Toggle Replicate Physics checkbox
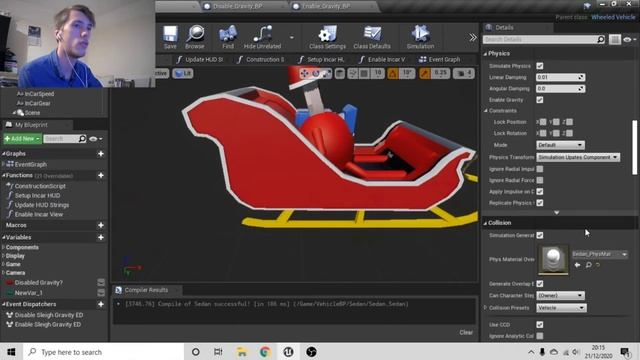The image size is (640, 360). 540,203
